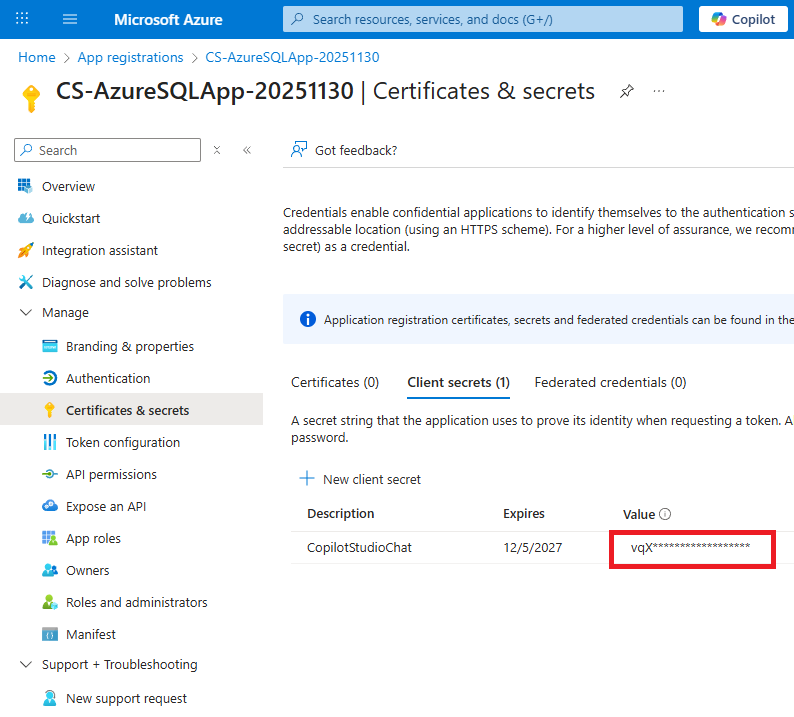Open the more options ellipsis menu
This screenshot has height=717, width=794.
coord(659,91)
